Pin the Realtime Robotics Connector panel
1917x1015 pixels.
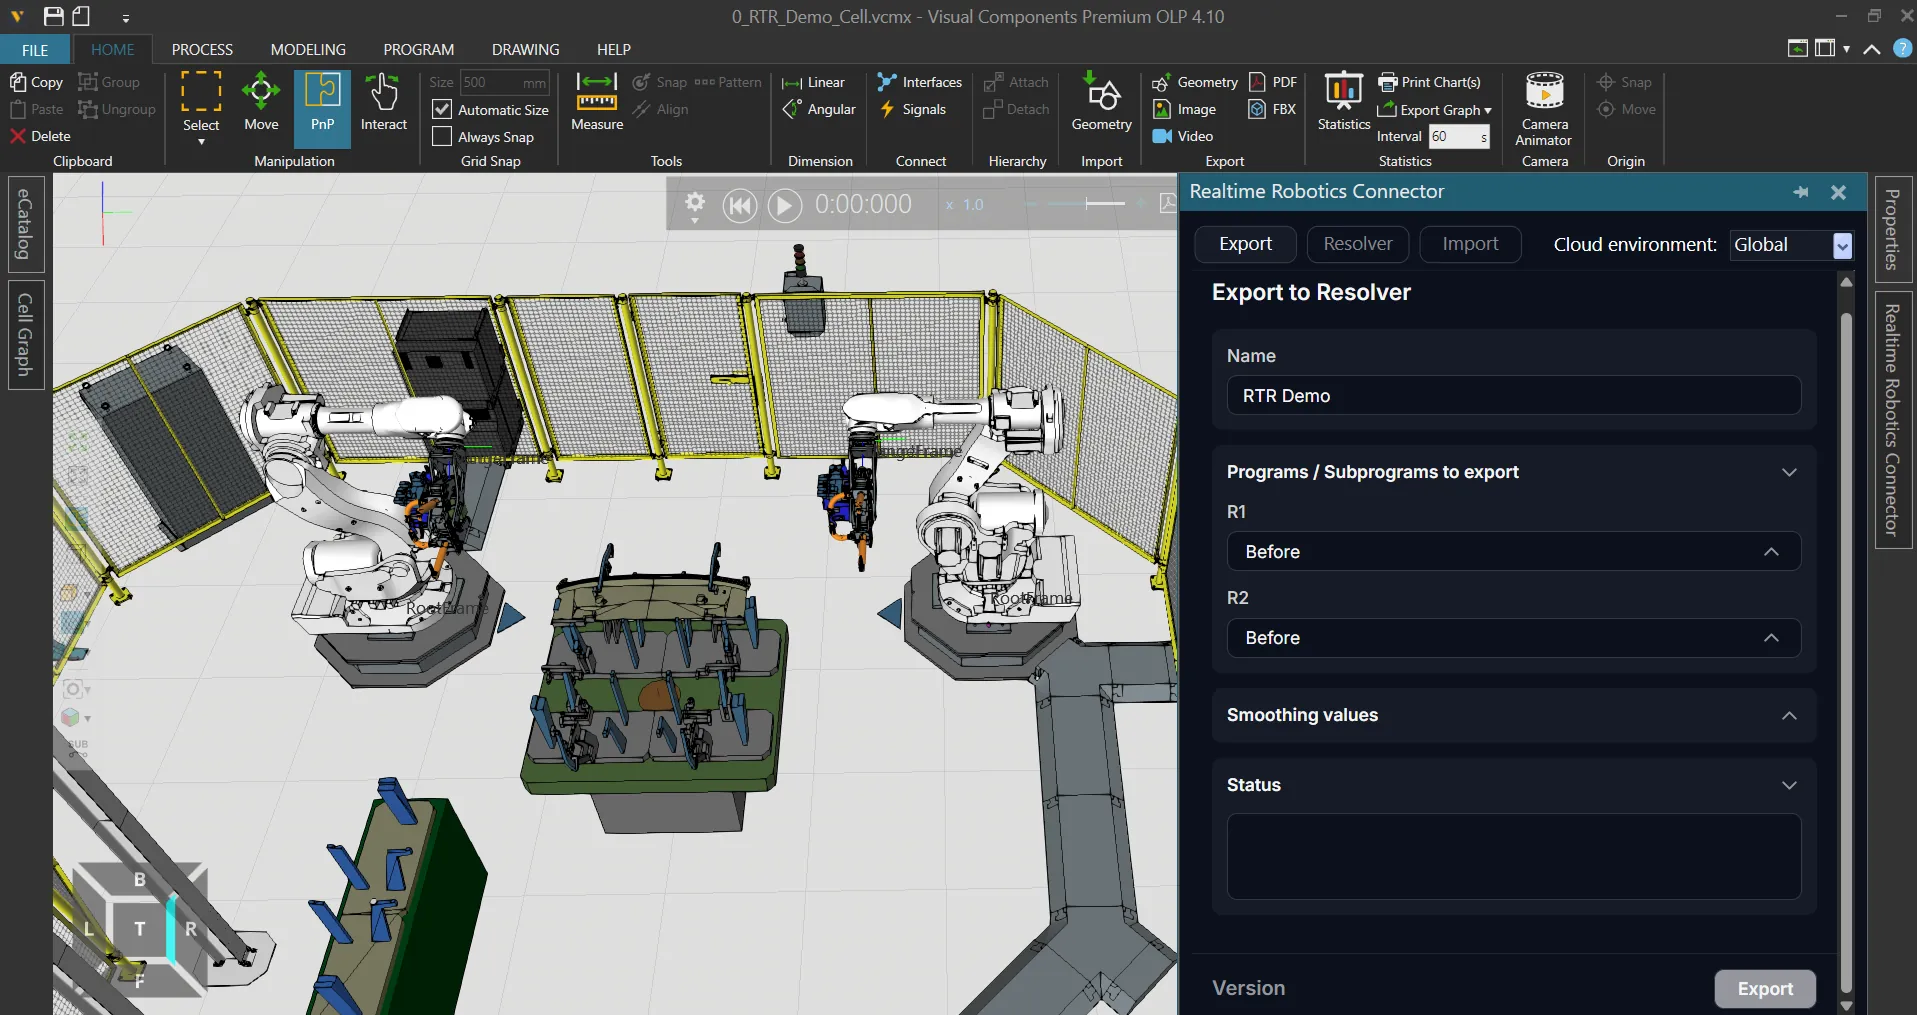[1801, 192]
